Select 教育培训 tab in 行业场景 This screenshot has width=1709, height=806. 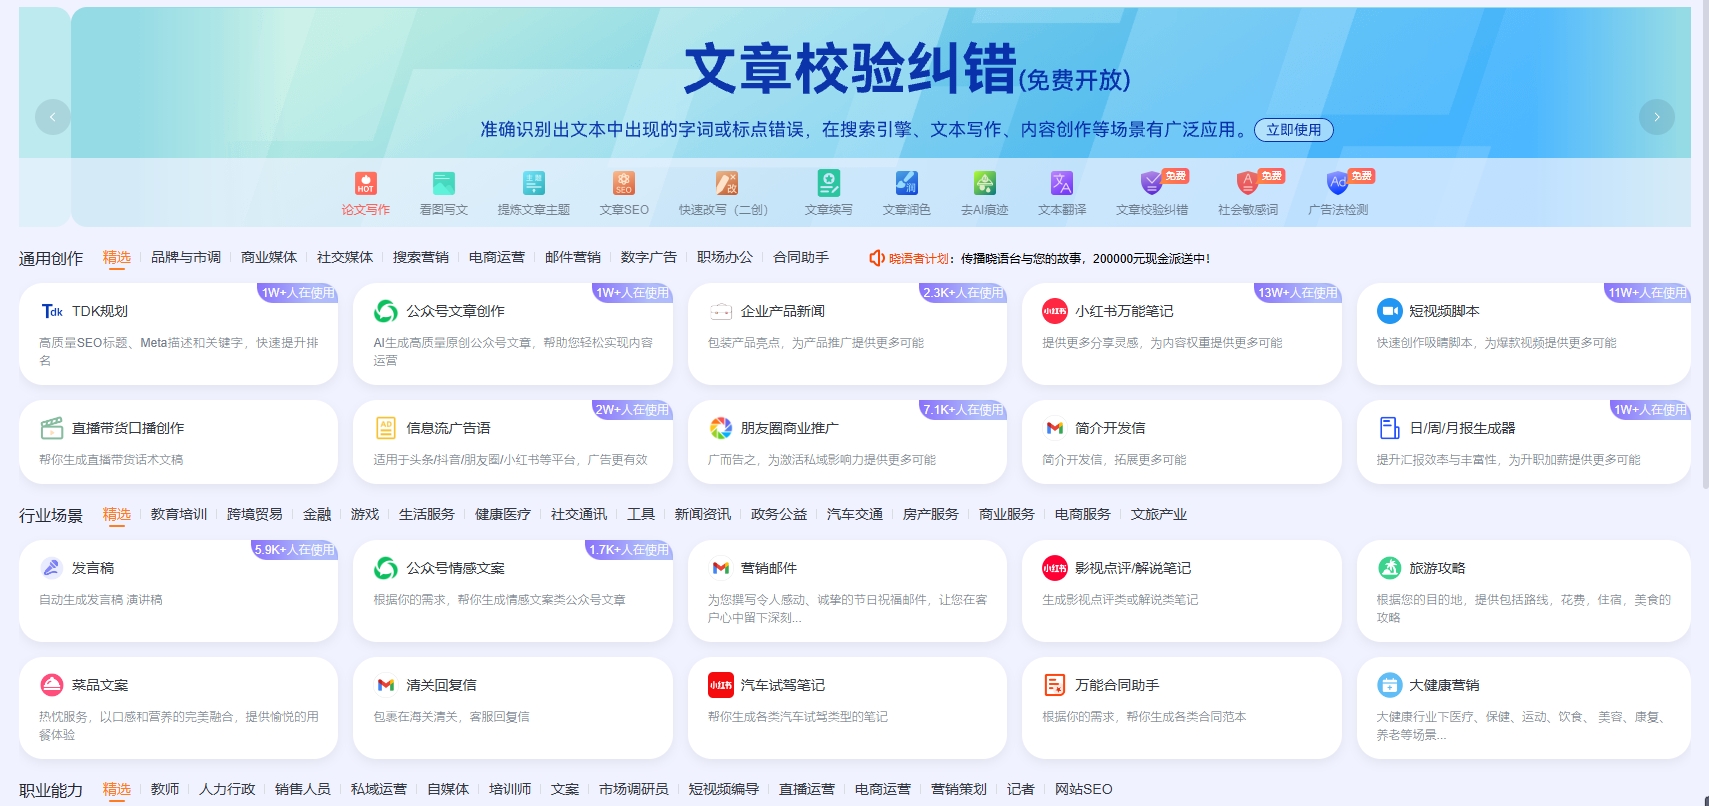pos(179,514)
